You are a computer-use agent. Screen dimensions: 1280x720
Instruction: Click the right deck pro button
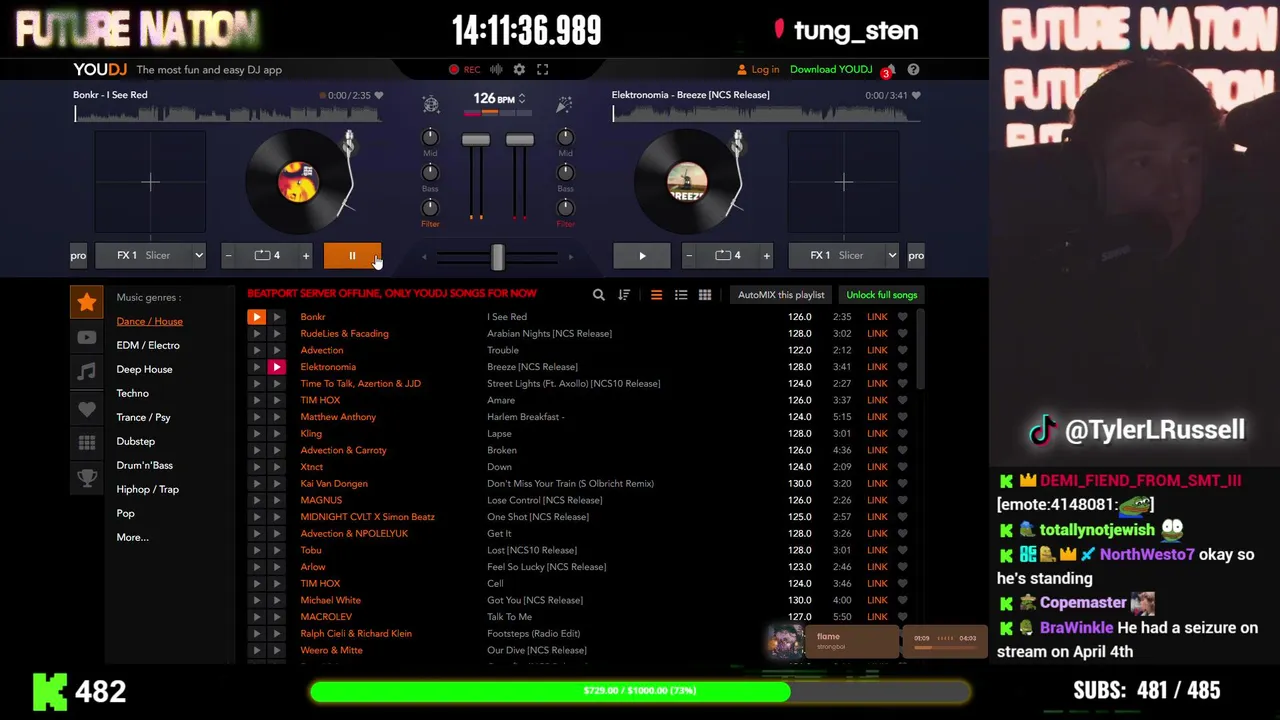point(916,256)
